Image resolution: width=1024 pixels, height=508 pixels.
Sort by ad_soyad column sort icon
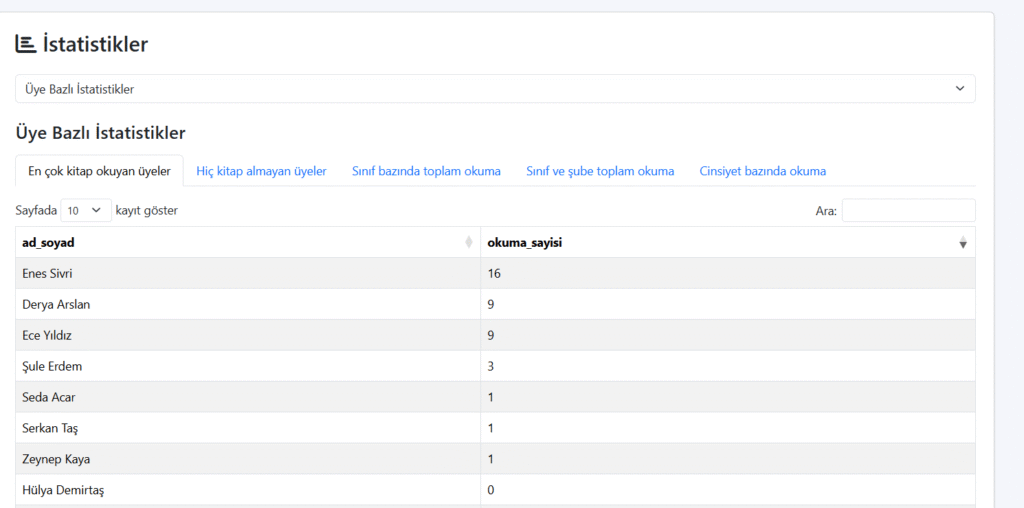coord(469,243)
